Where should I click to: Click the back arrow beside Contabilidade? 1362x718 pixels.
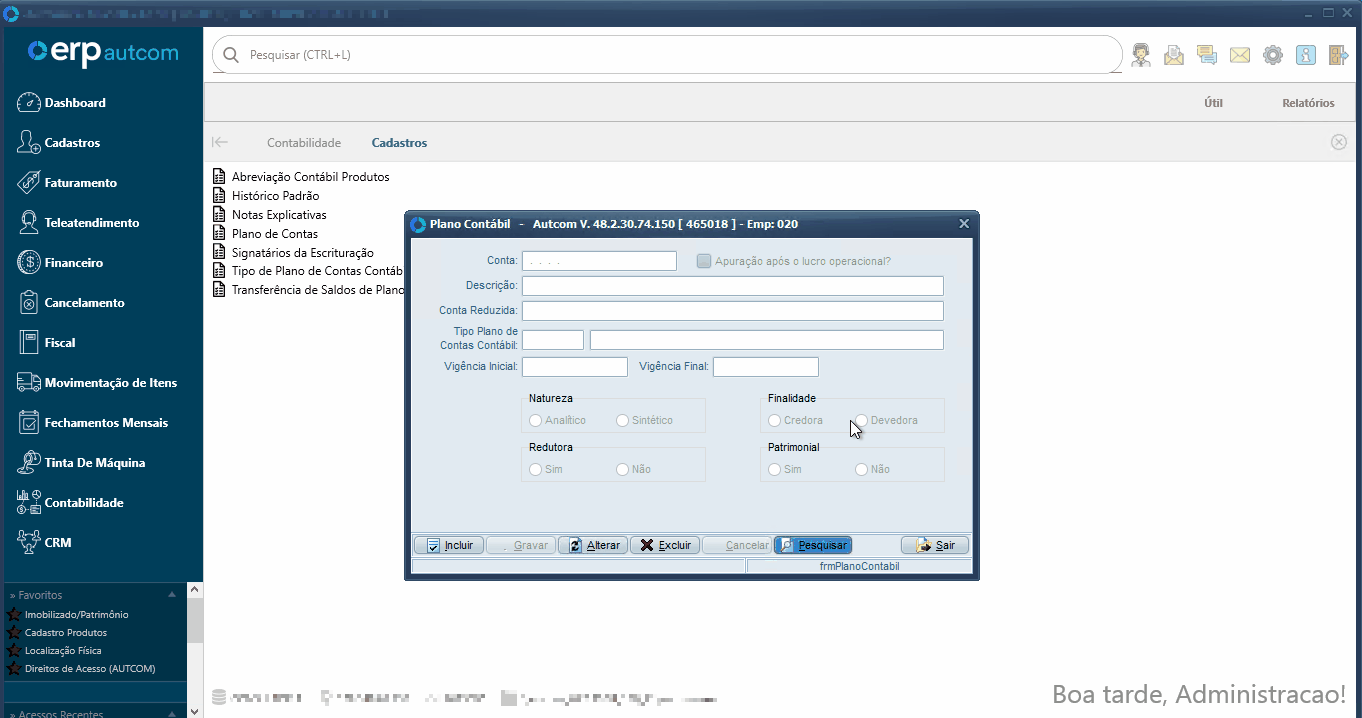[x=220, y=143]
